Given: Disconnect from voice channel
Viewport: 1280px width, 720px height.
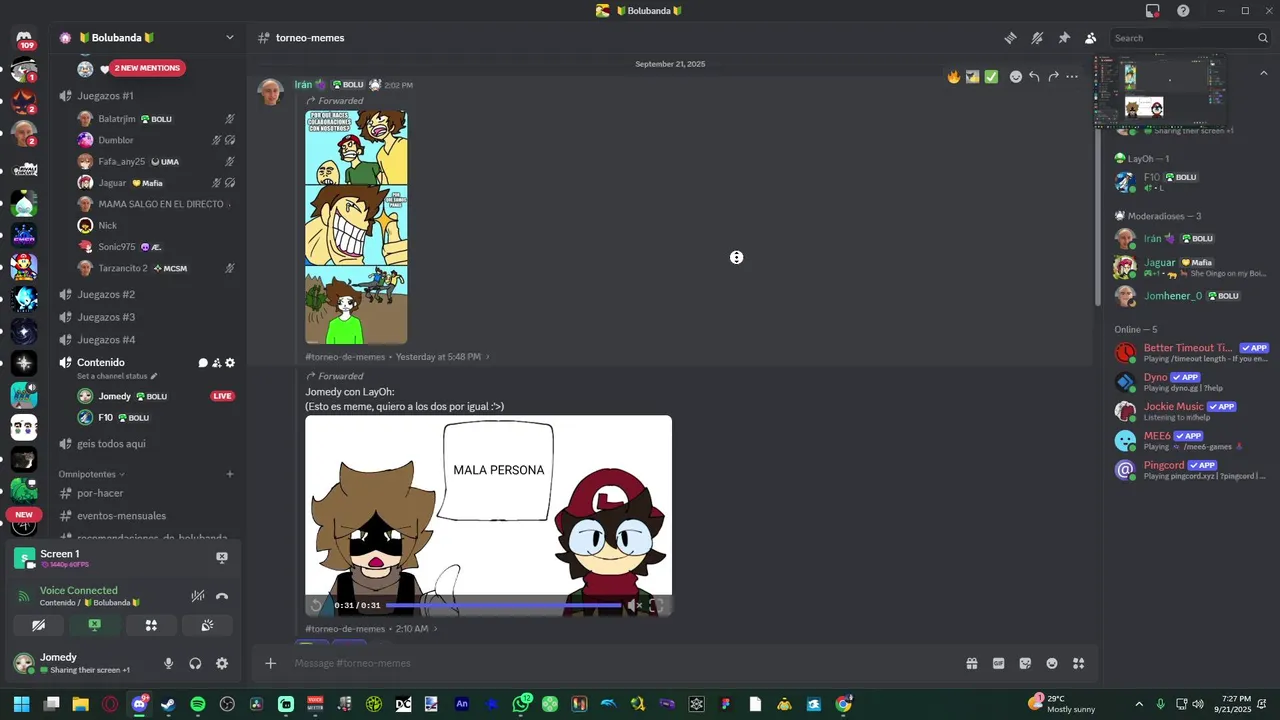Looking at the screenshot, I should click(x=222, y=596).
